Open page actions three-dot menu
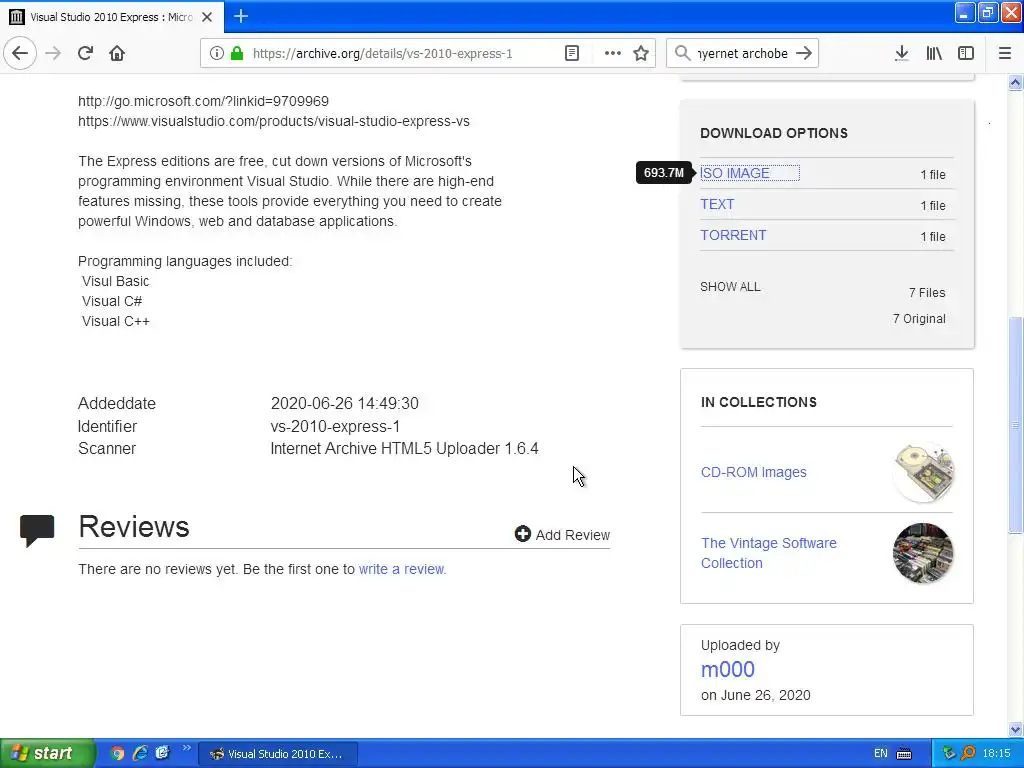 coord(613,53)
